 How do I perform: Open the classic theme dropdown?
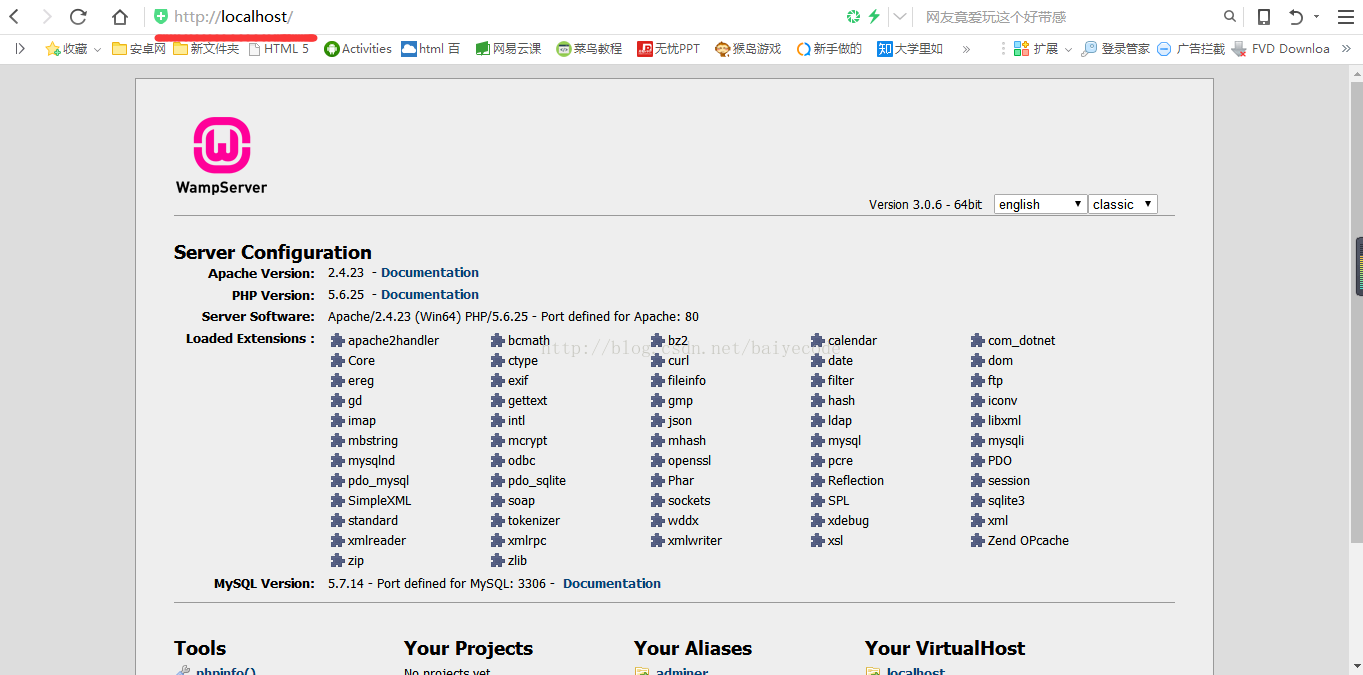[1123, 204]
